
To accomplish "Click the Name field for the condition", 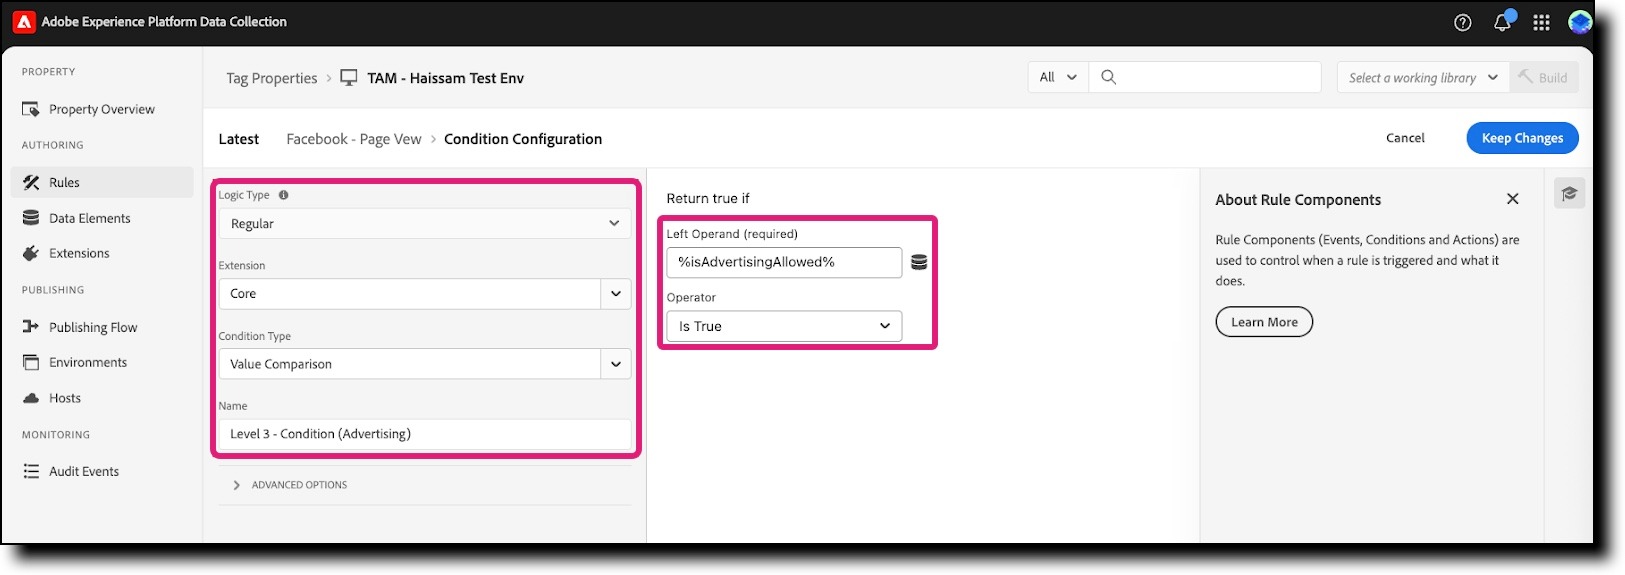I will coord(425,434).
